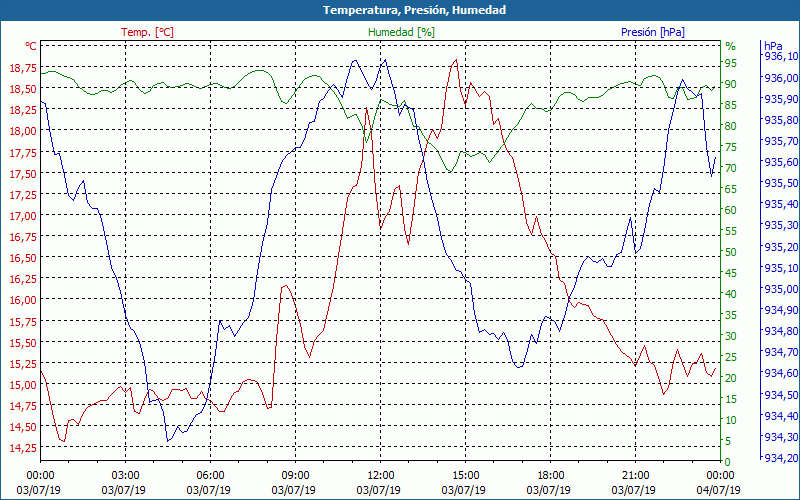
Task: Click the 20 humidity axis value
Action: 731,378
